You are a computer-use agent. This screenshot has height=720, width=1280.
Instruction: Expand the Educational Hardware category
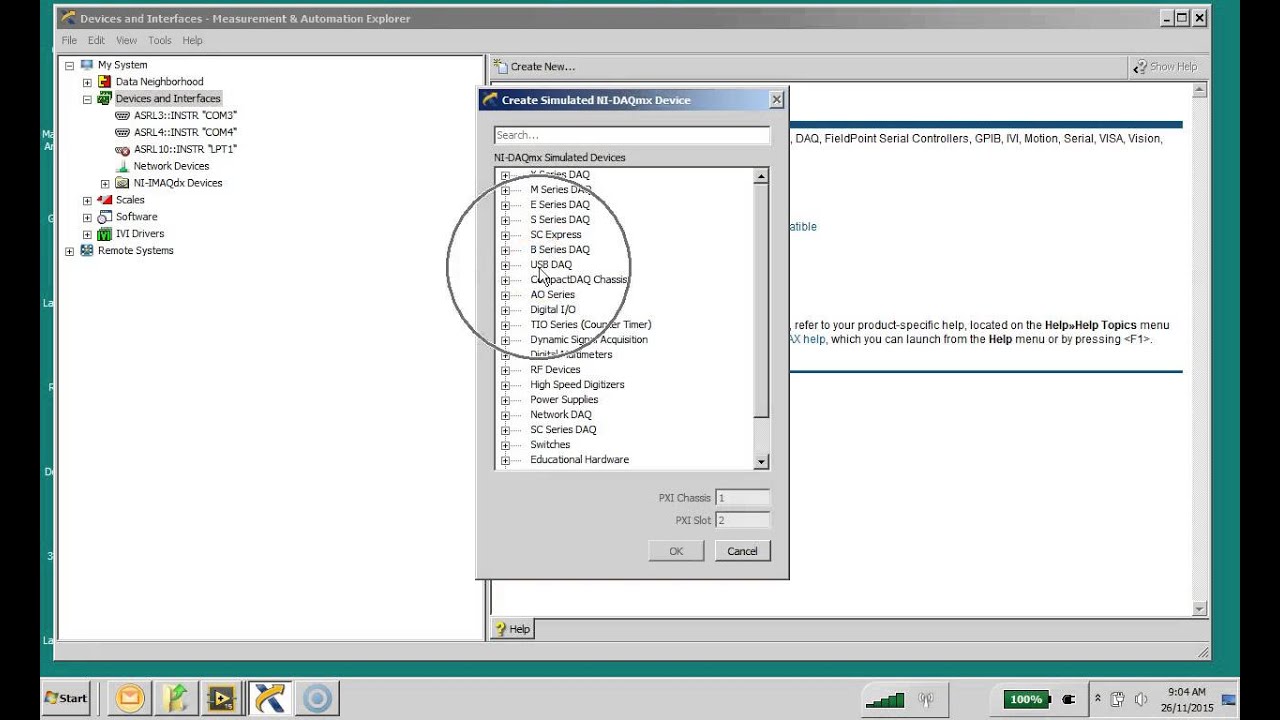(505, 460)
